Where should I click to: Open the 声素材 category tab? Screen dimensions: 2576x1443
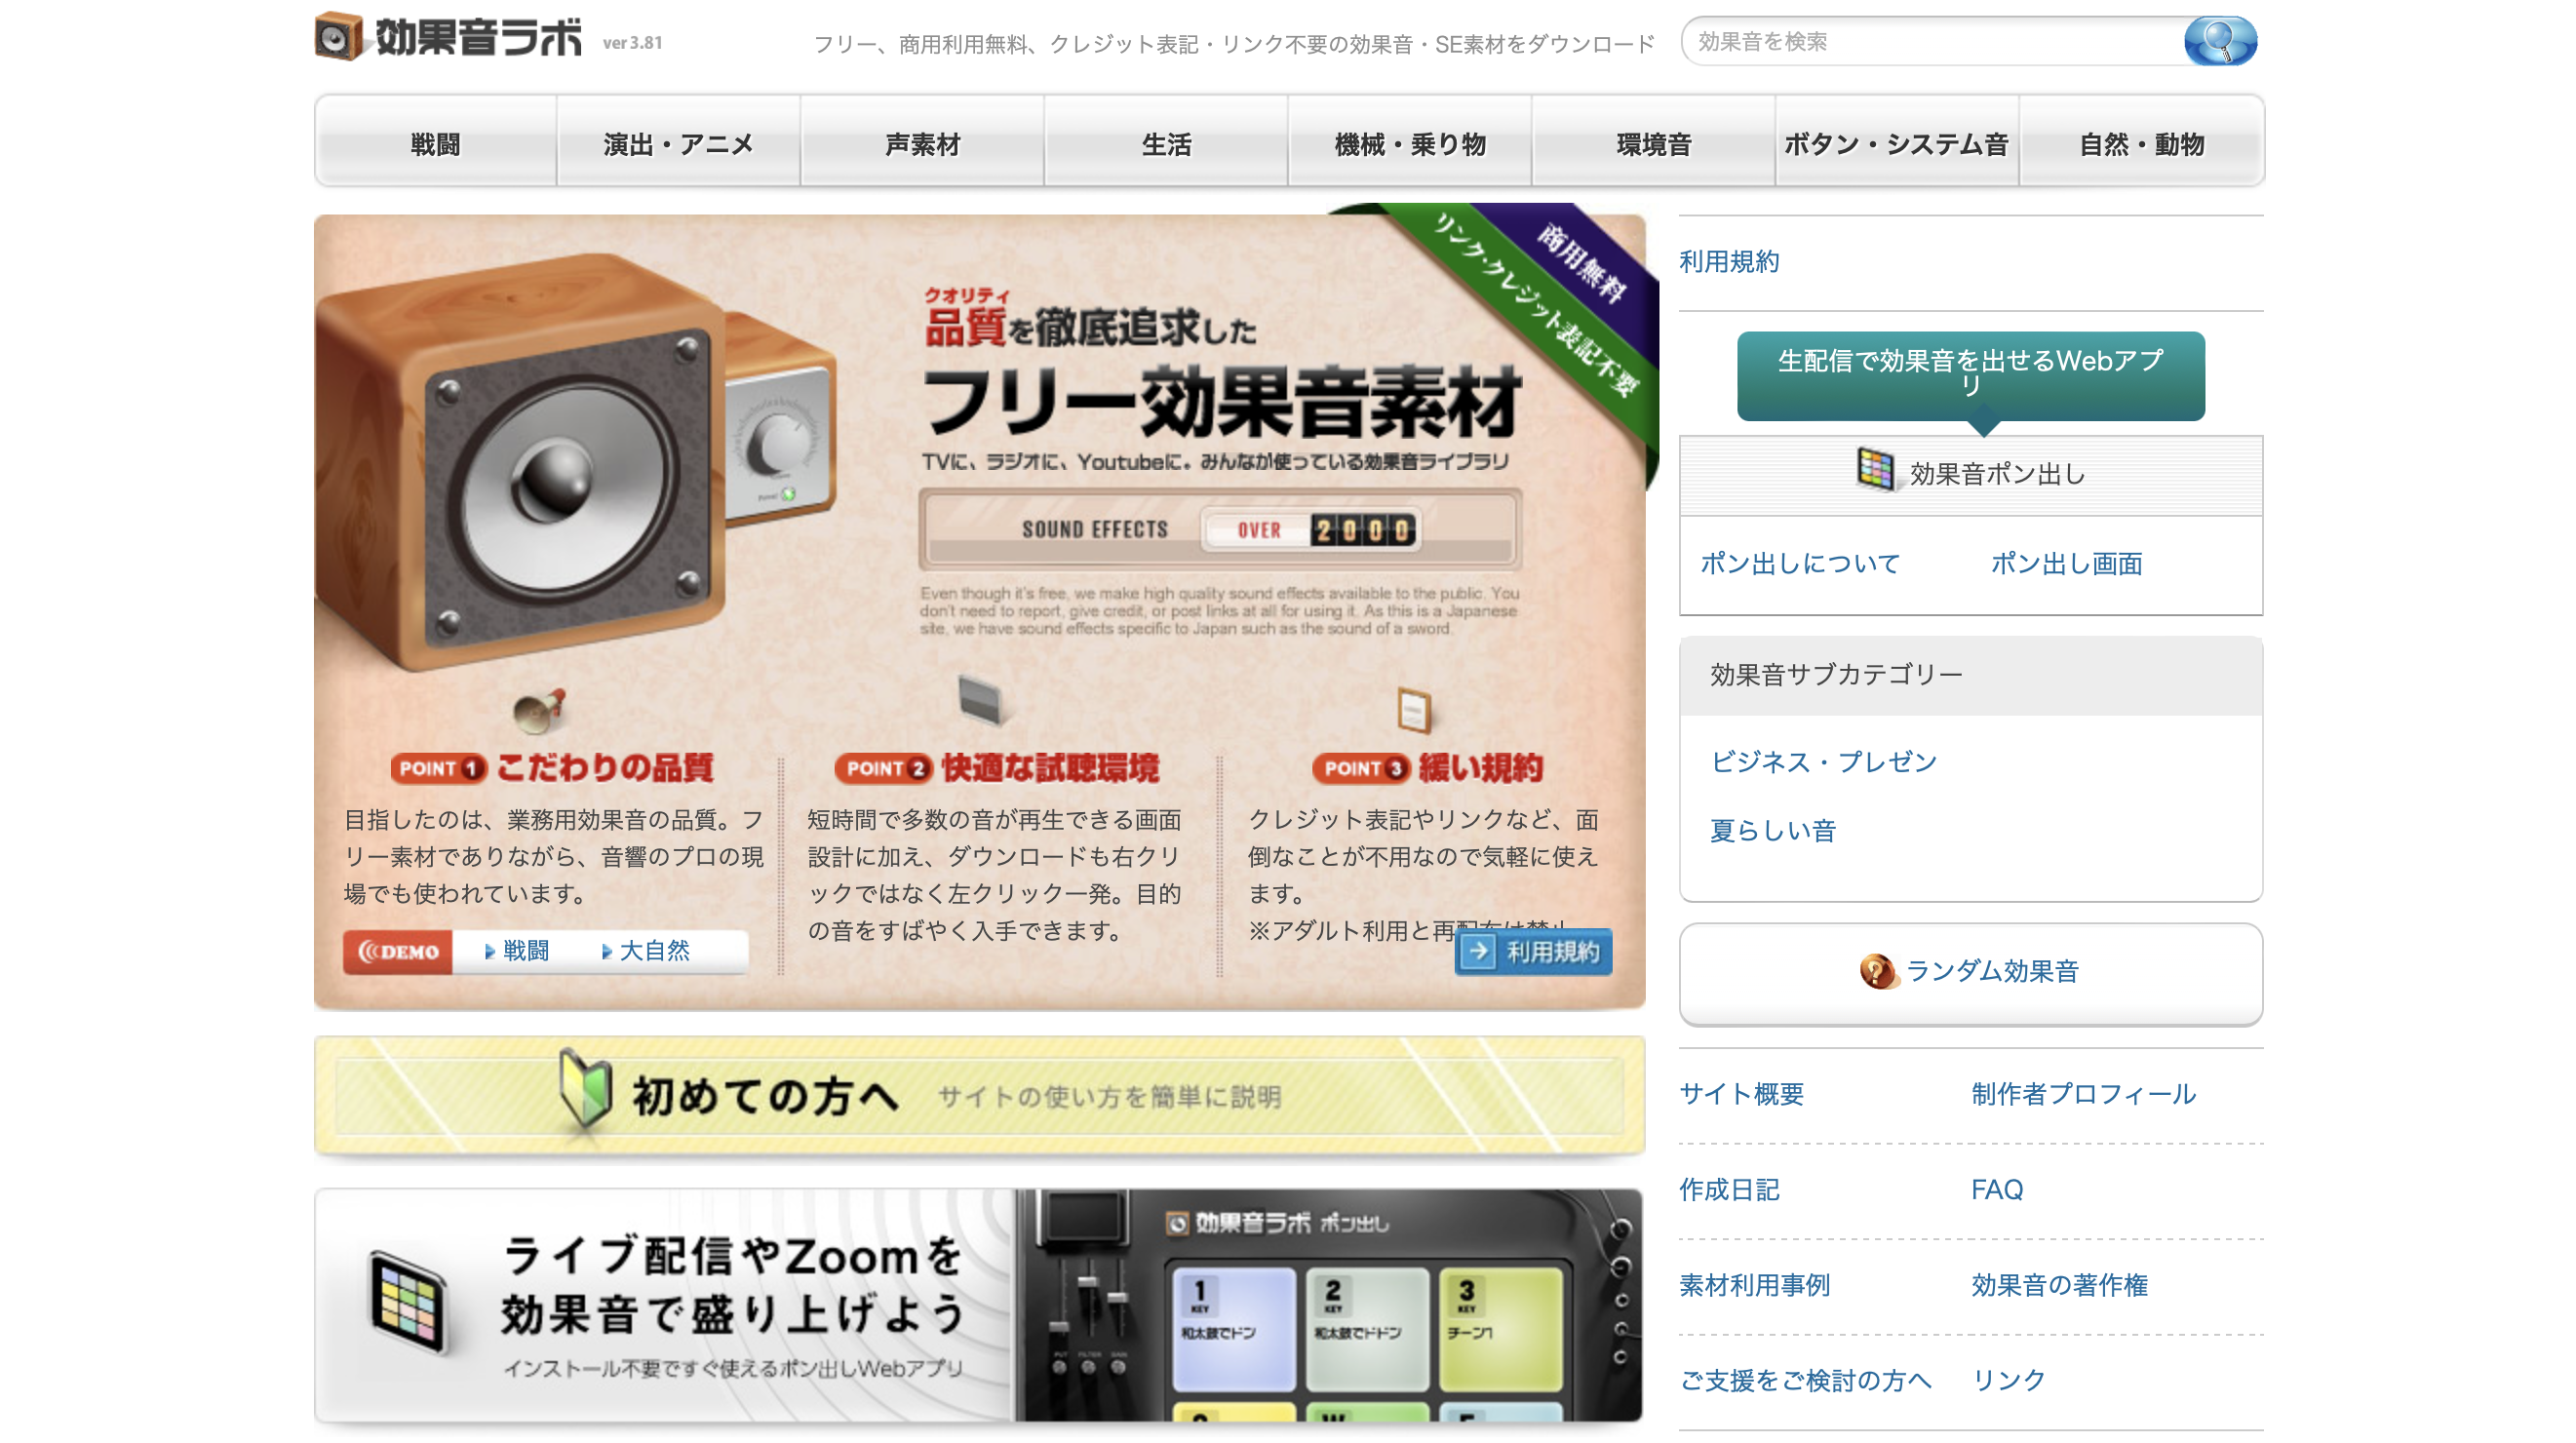pyautogui.click(x=922, y=143)
